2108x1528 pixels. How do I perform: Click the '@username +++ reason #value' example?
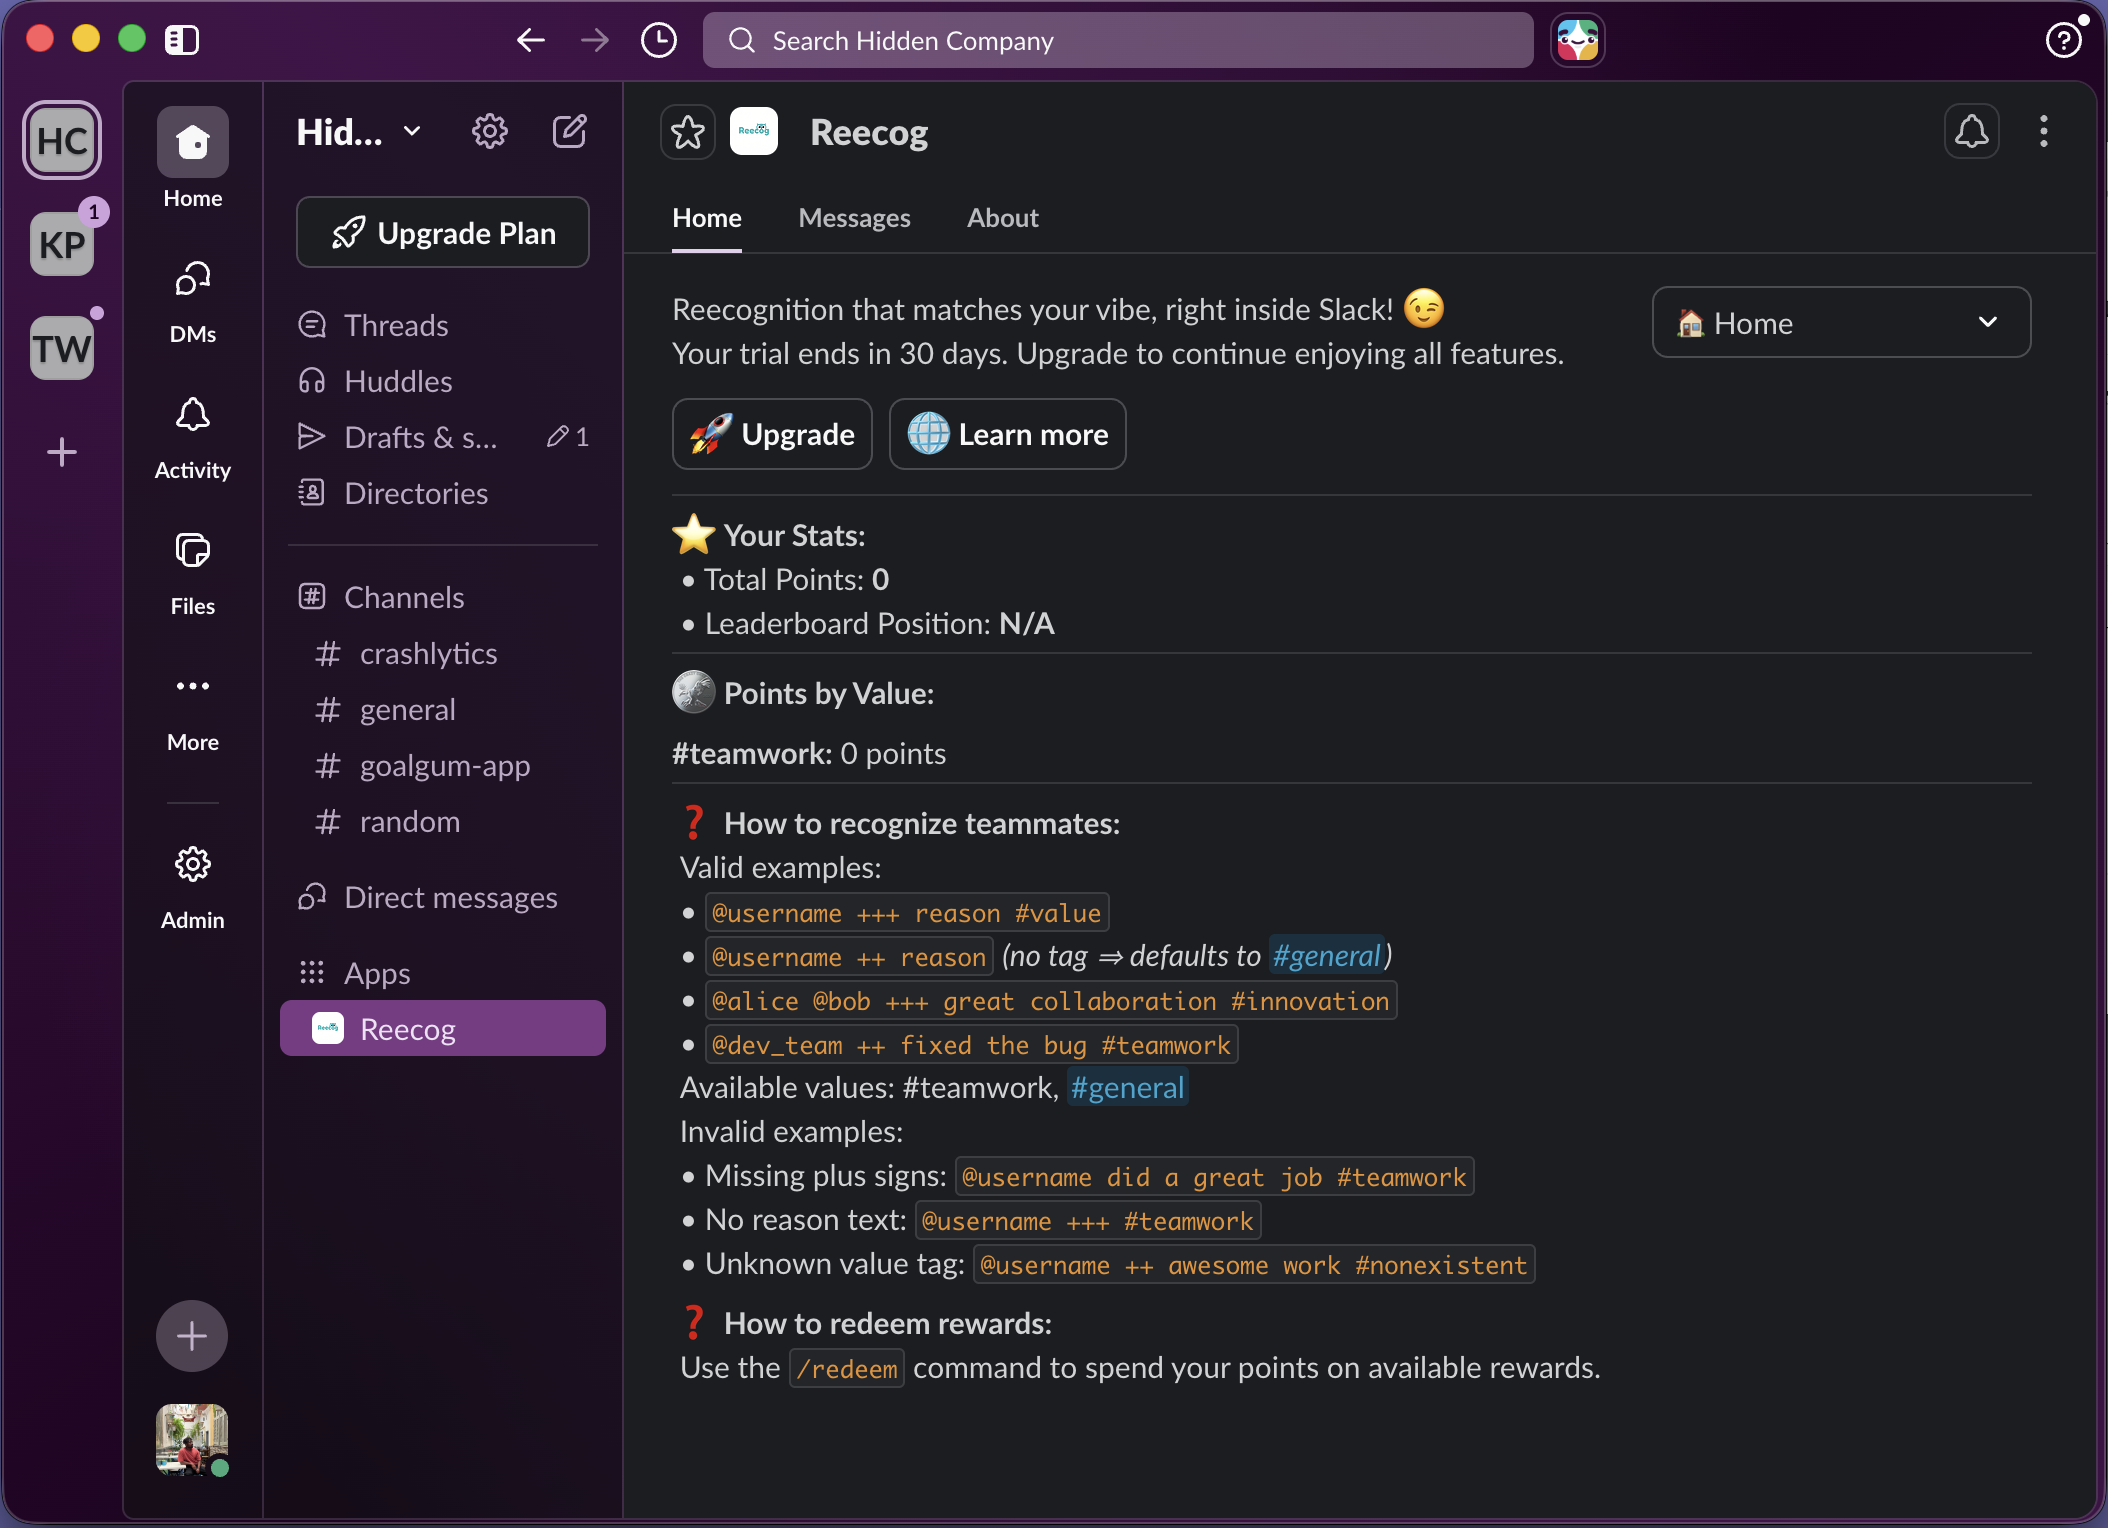coord(906,913)
